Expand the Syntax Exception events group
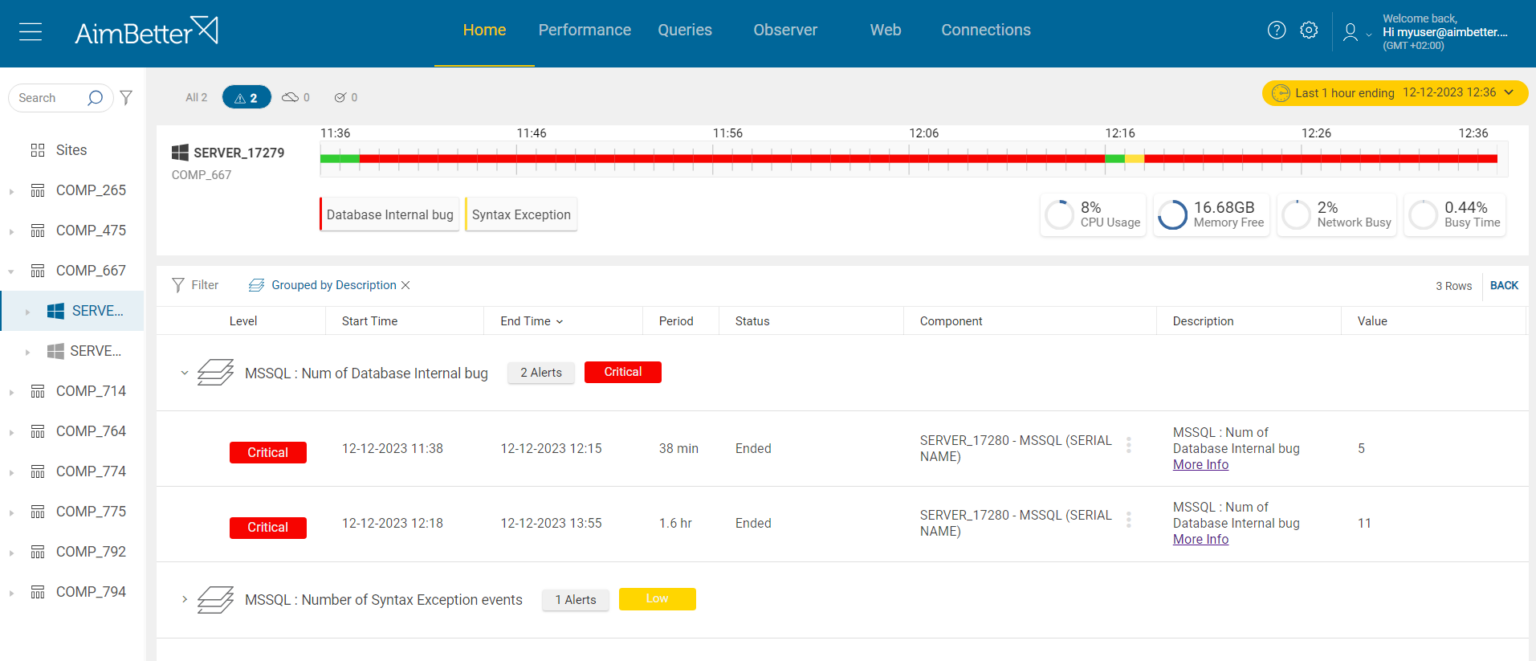 (x=184, y=599)
